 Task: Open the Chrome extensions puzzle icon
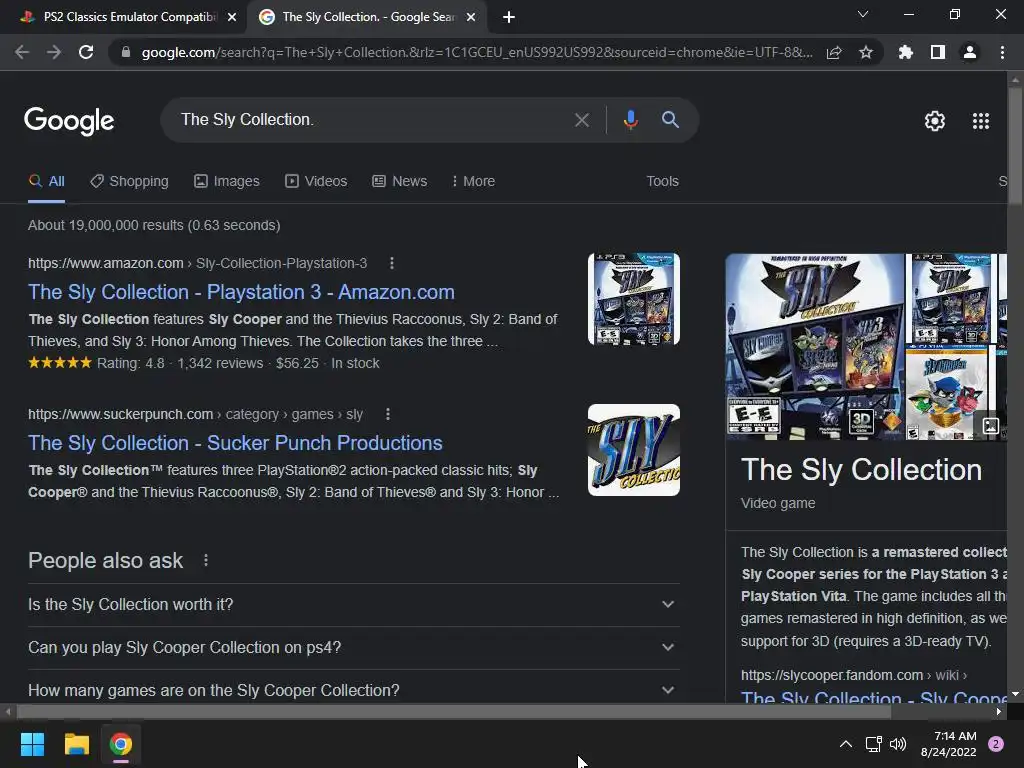(x=905, y=52)
